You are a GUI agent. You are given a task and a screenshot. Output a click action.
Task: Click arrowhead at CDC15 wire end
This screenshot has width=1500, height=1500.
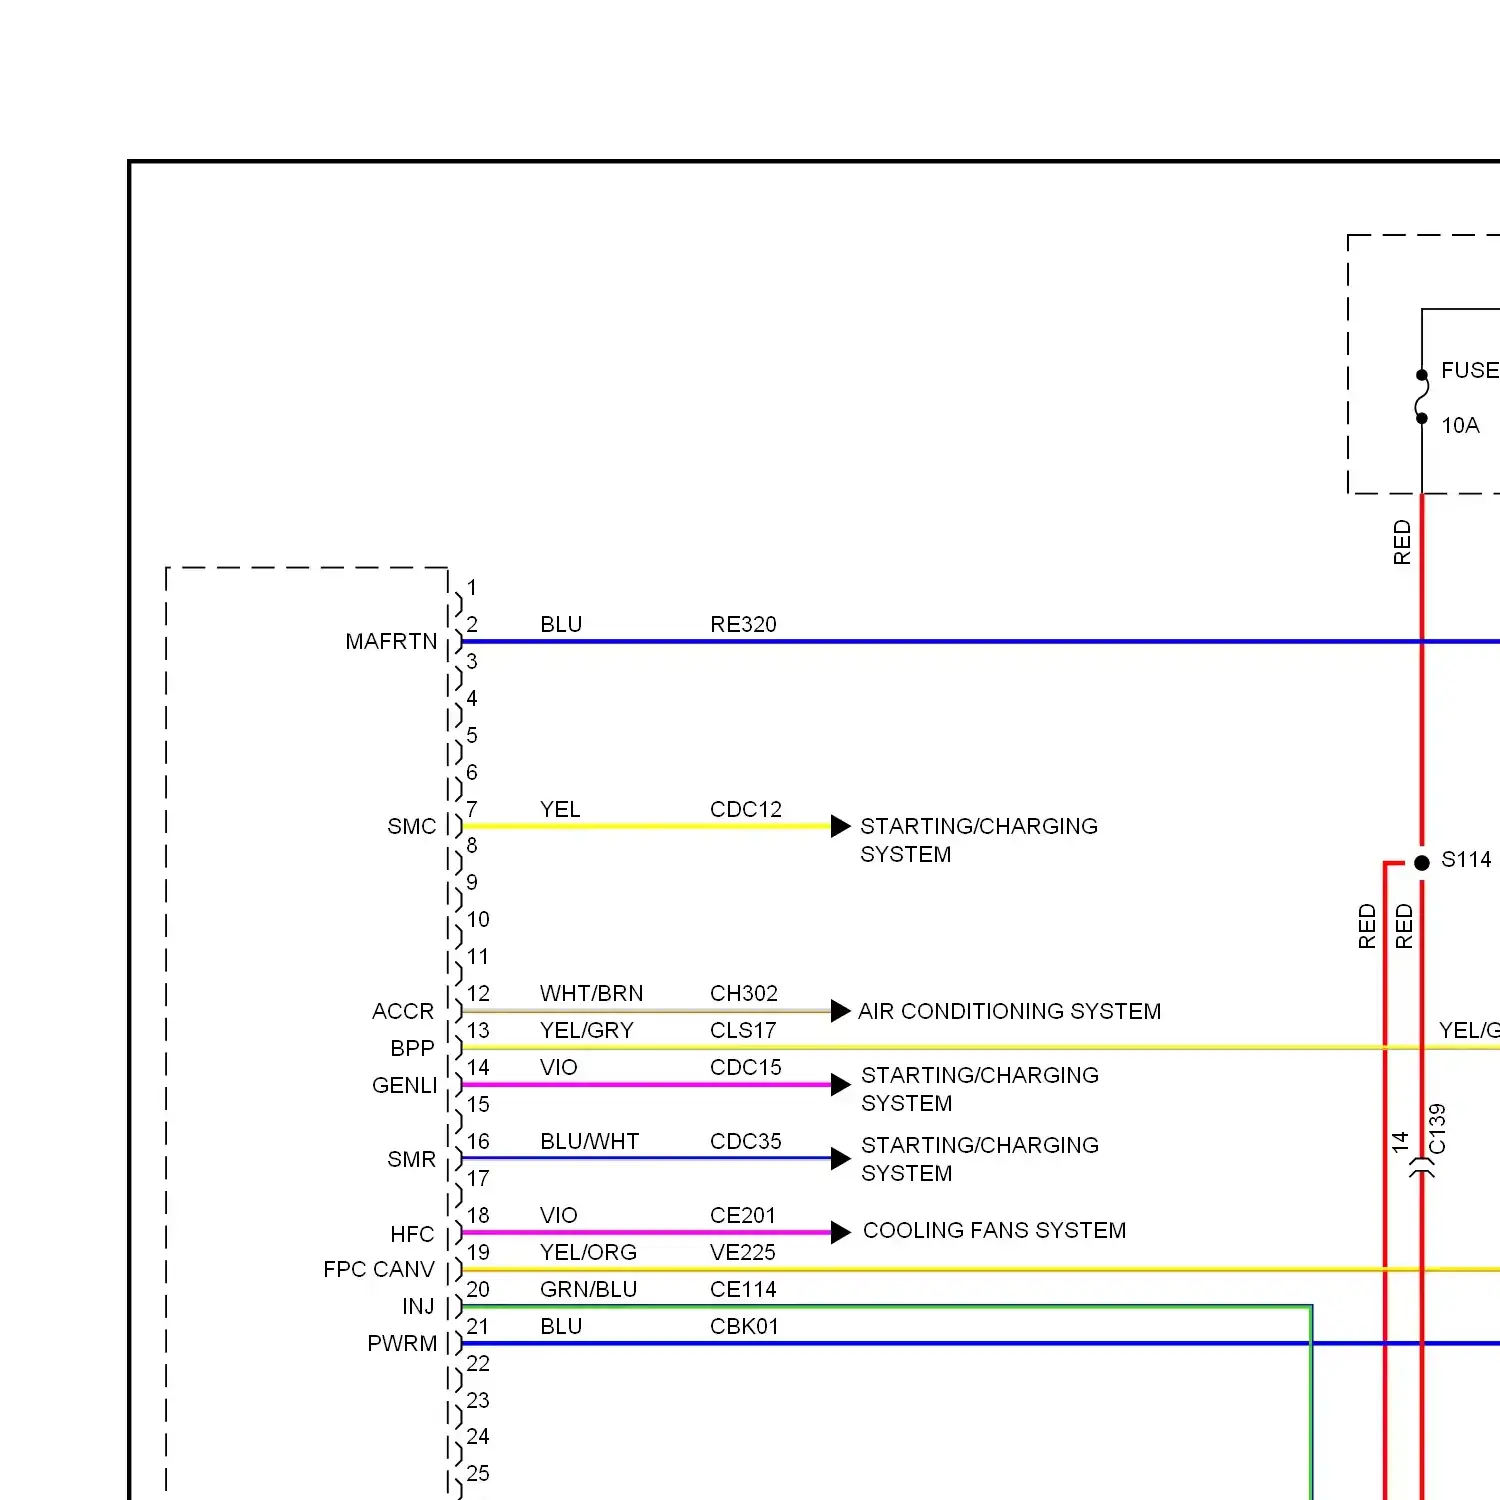coord(841,1085)
